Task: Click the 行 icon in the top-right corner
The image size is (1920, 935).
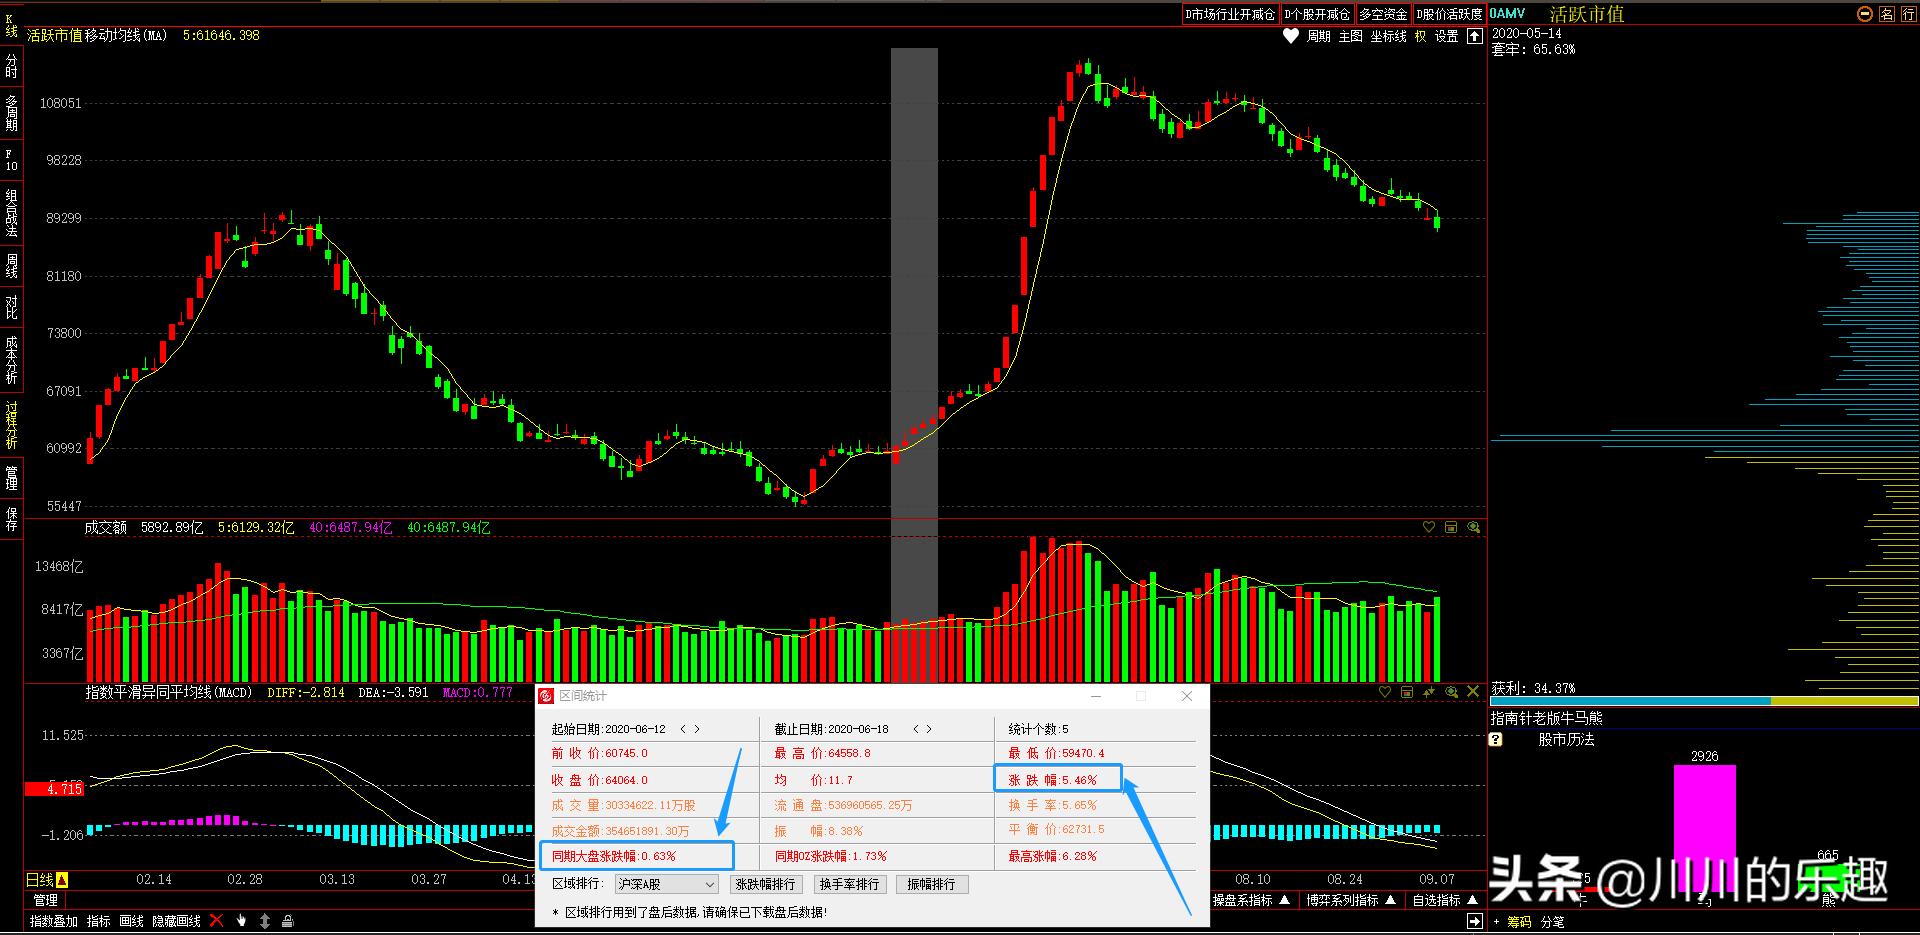Action: 1908,14
